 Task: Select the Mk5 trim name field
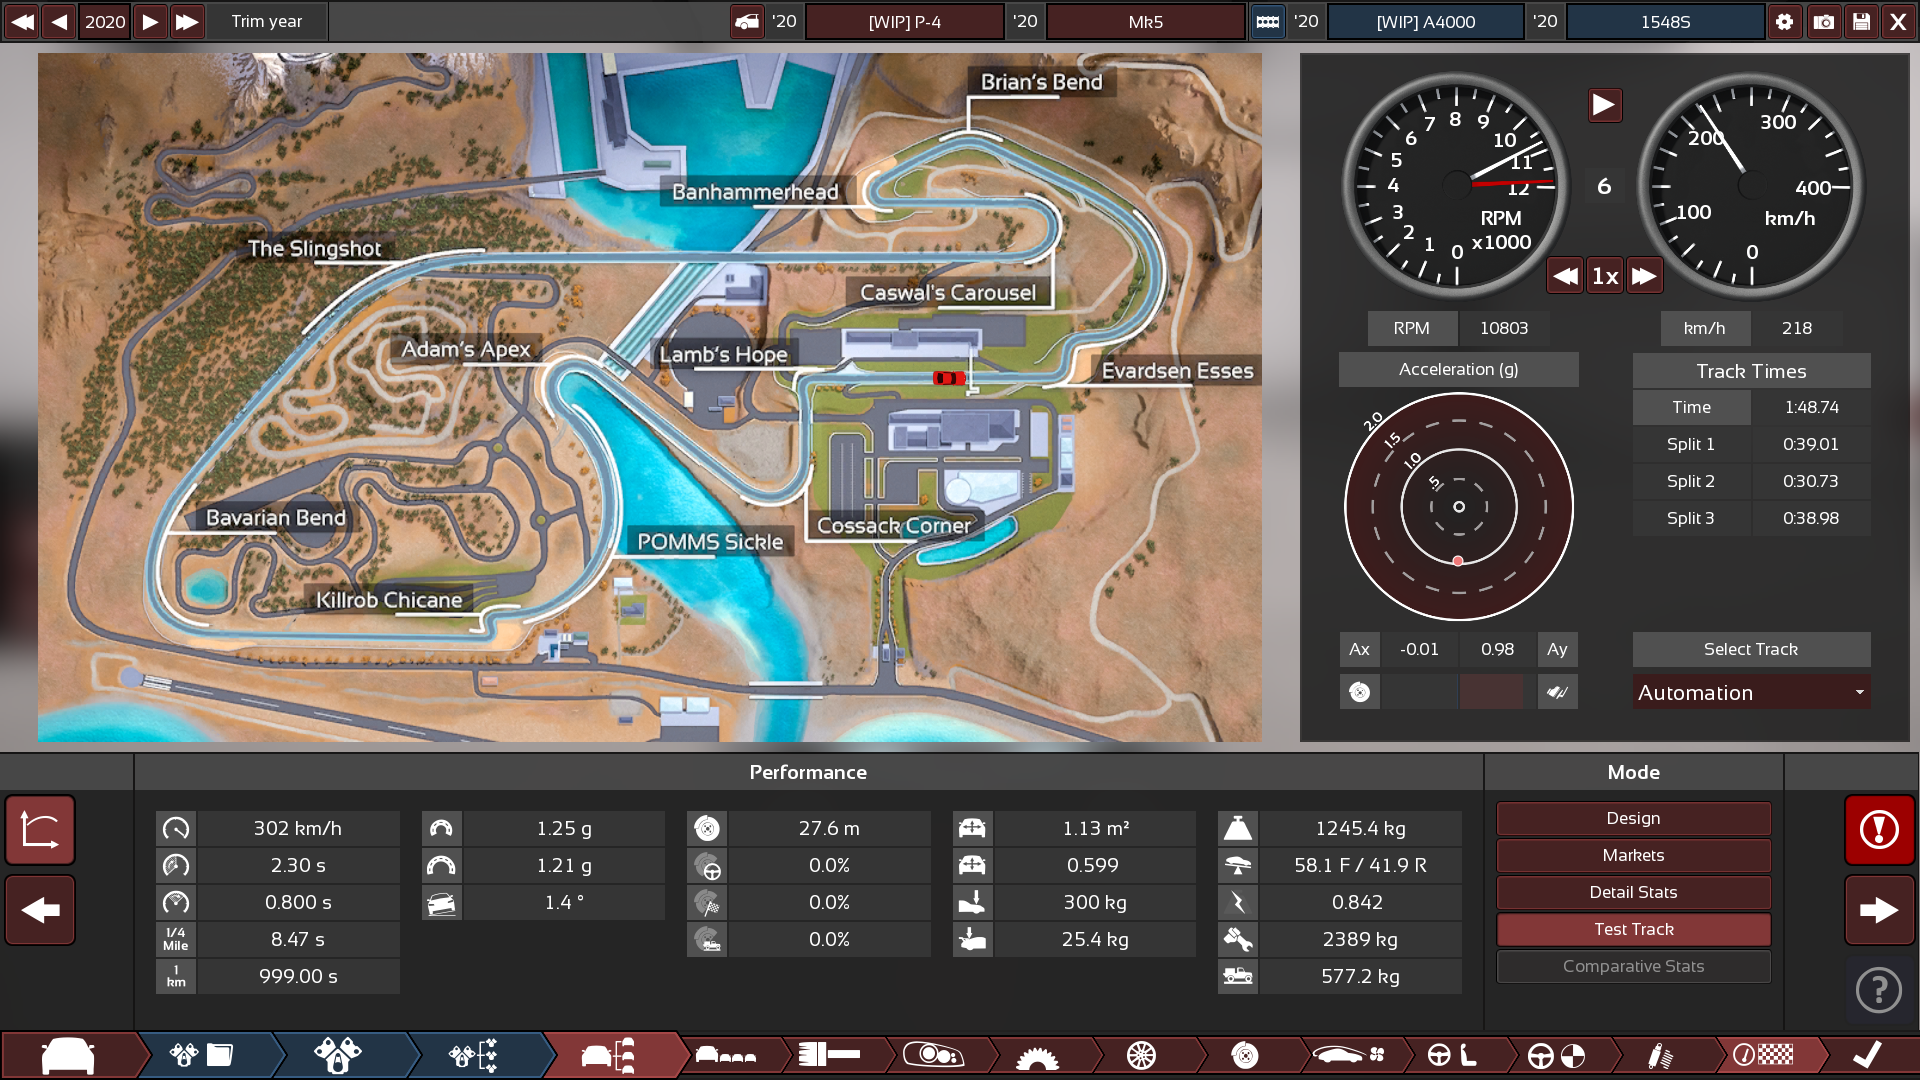1145,21
